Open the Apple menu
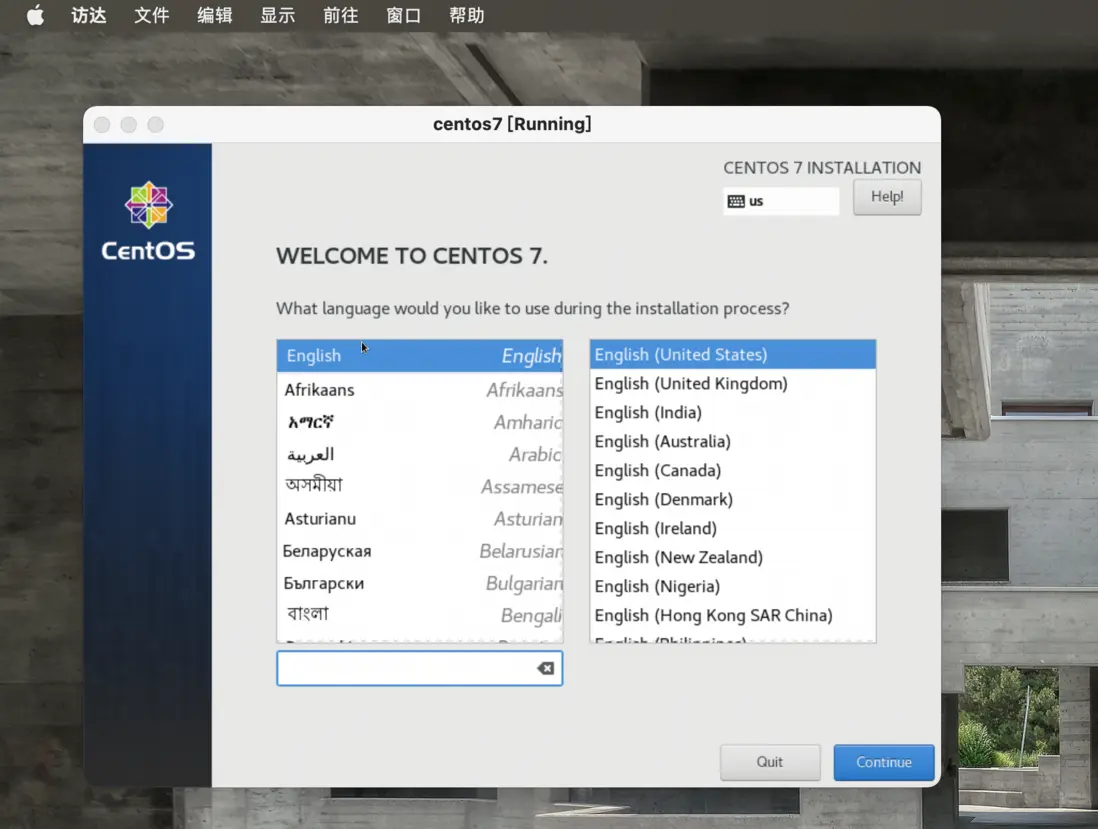The width and height of the screenshot is (1098, 829). [x=35, y=15]
